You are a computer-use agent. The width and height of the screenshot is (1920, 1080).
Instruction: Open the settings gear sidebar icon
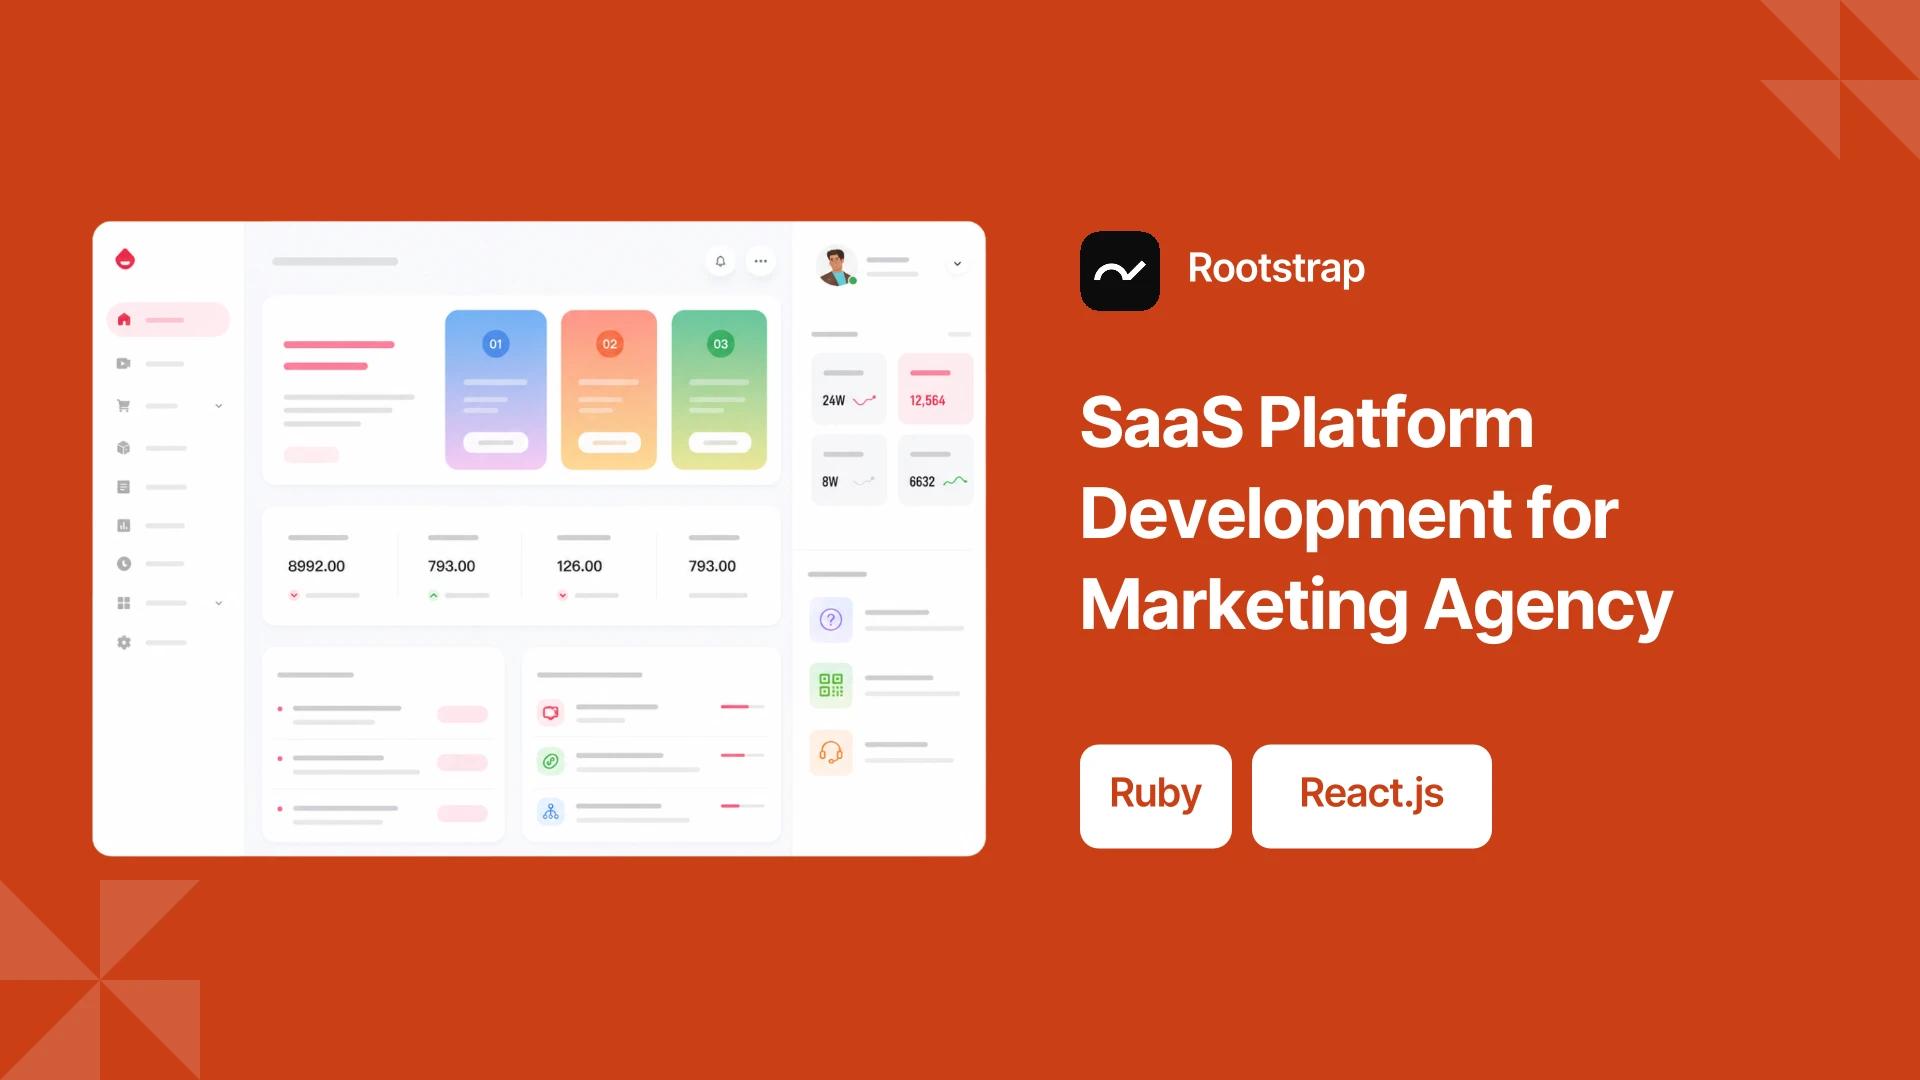(124, 642)
